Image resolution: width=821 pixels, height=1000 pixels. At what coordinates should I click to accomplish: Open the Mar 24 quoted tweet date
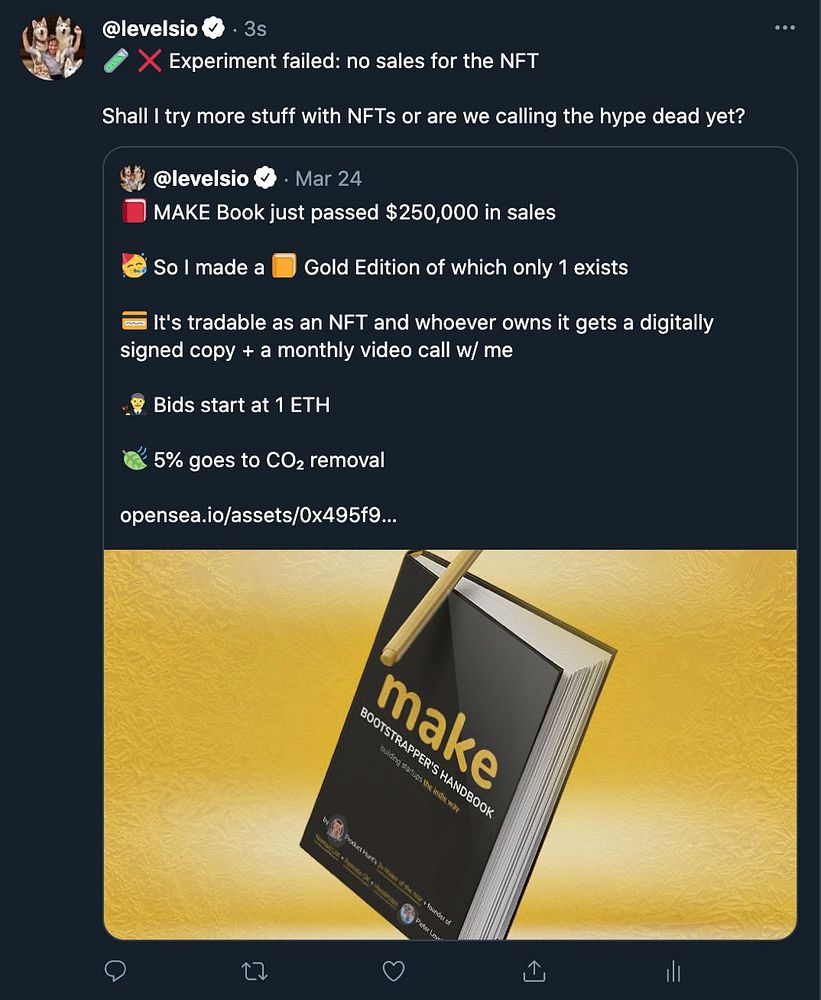[x=329, y=179]
